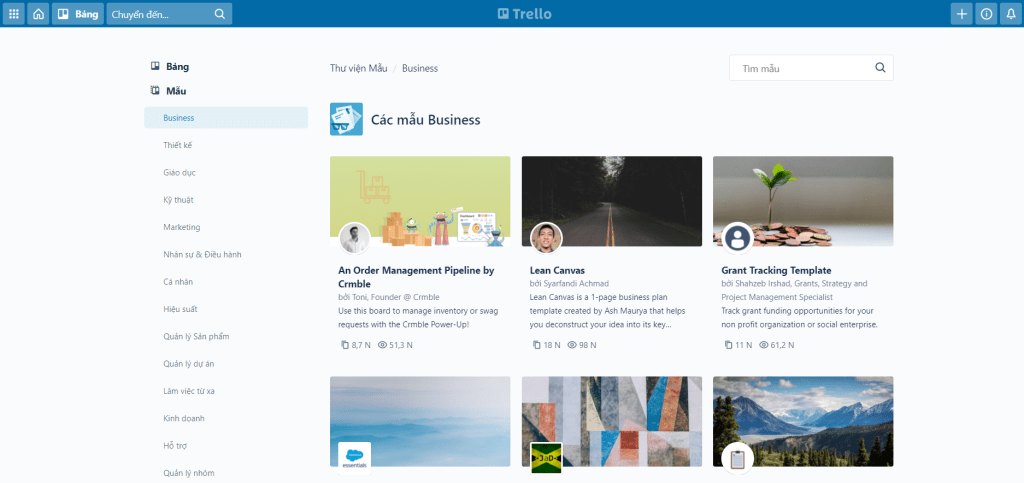Select Bảng in the left sidebar

coord(177,67)
